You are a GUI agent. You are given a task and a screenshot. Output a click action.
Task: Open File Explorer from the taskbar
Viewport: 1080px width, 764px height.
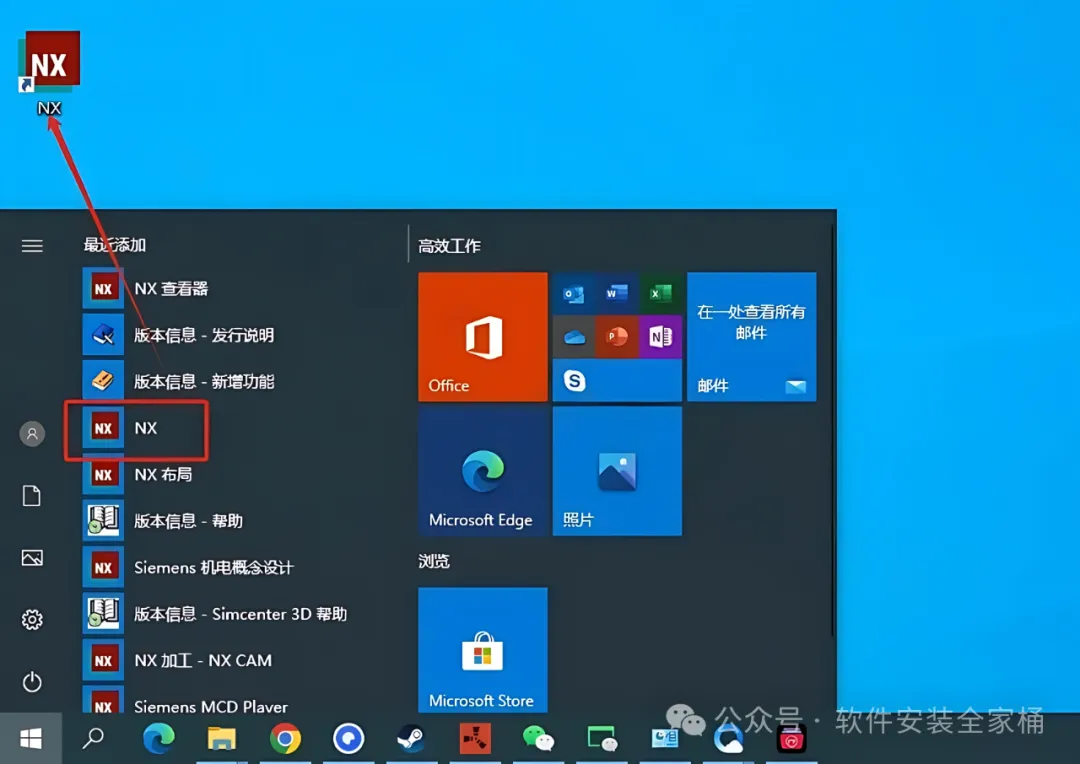click(x=222, y=739)
